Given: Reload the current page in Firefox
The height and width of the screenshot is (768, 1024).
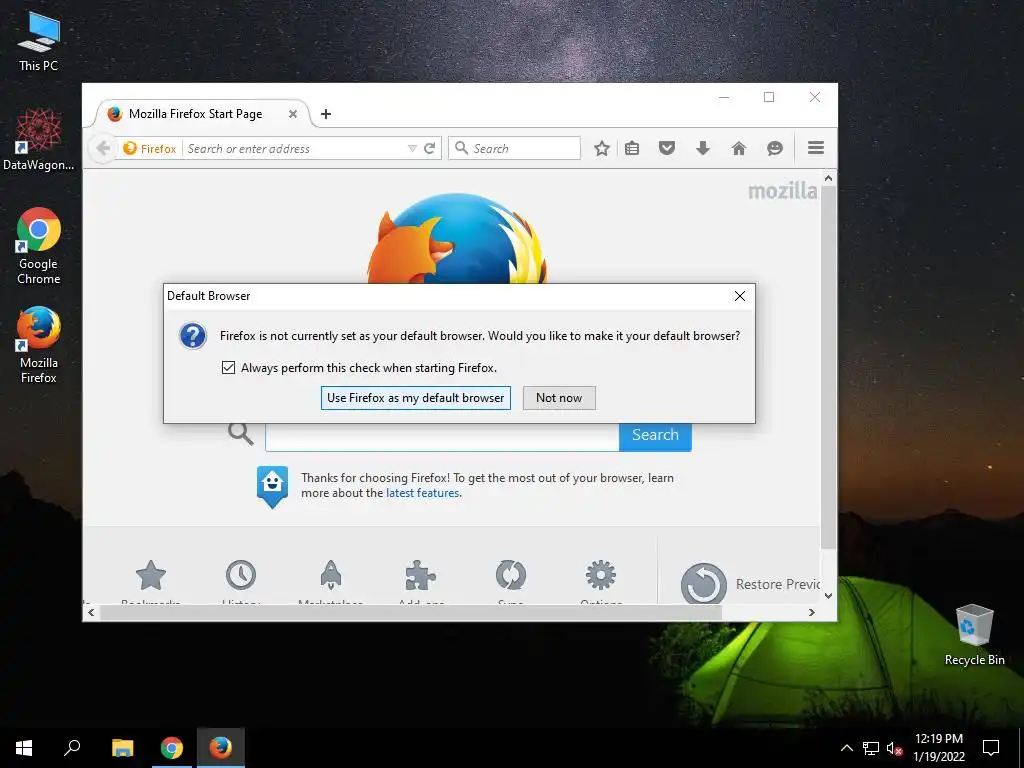Looking at the screenshot, I should (x=429, y=148).
